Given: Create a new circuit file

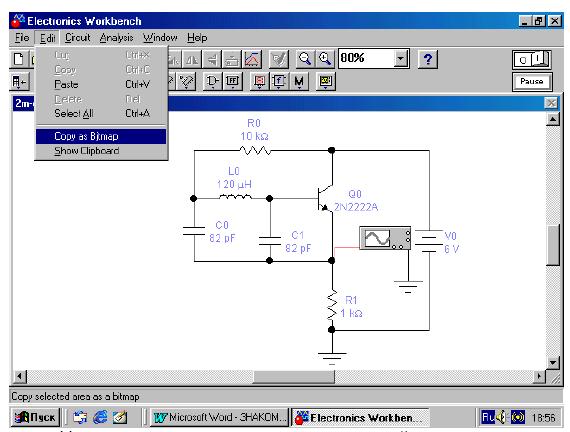Looking at the screenshot, I should pos(19,59).
